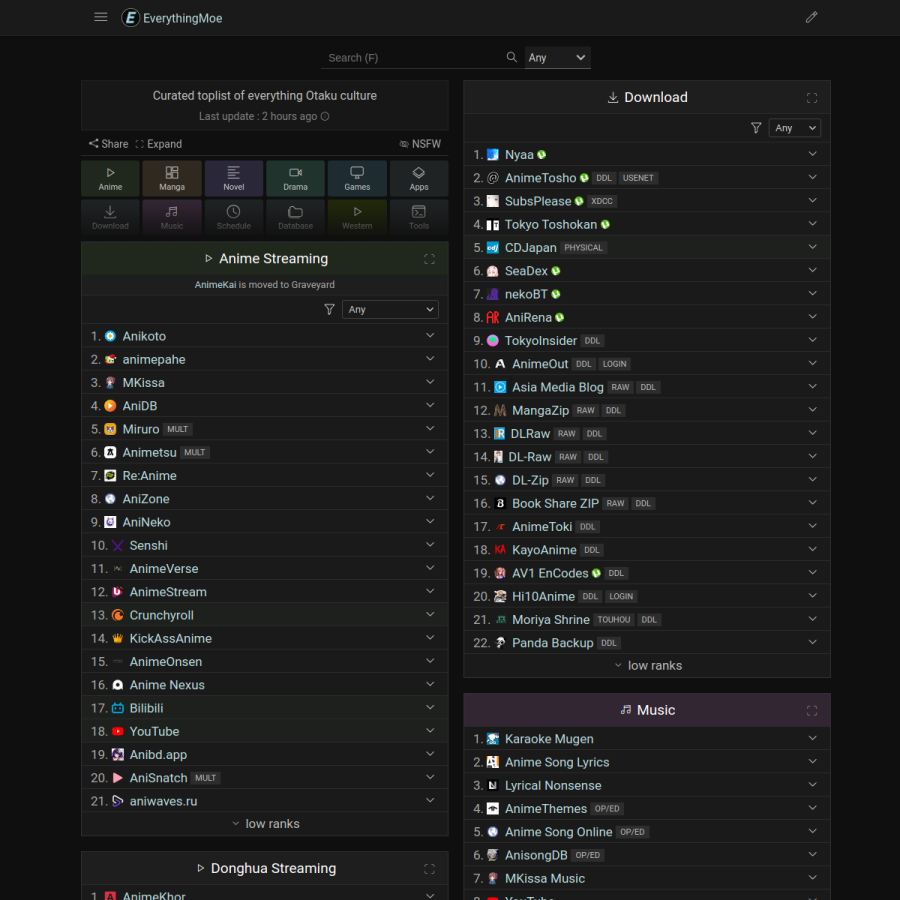Click the AniSnatch pink play icon
Viewport: 900px width, 900px height.
coord(118,778)
